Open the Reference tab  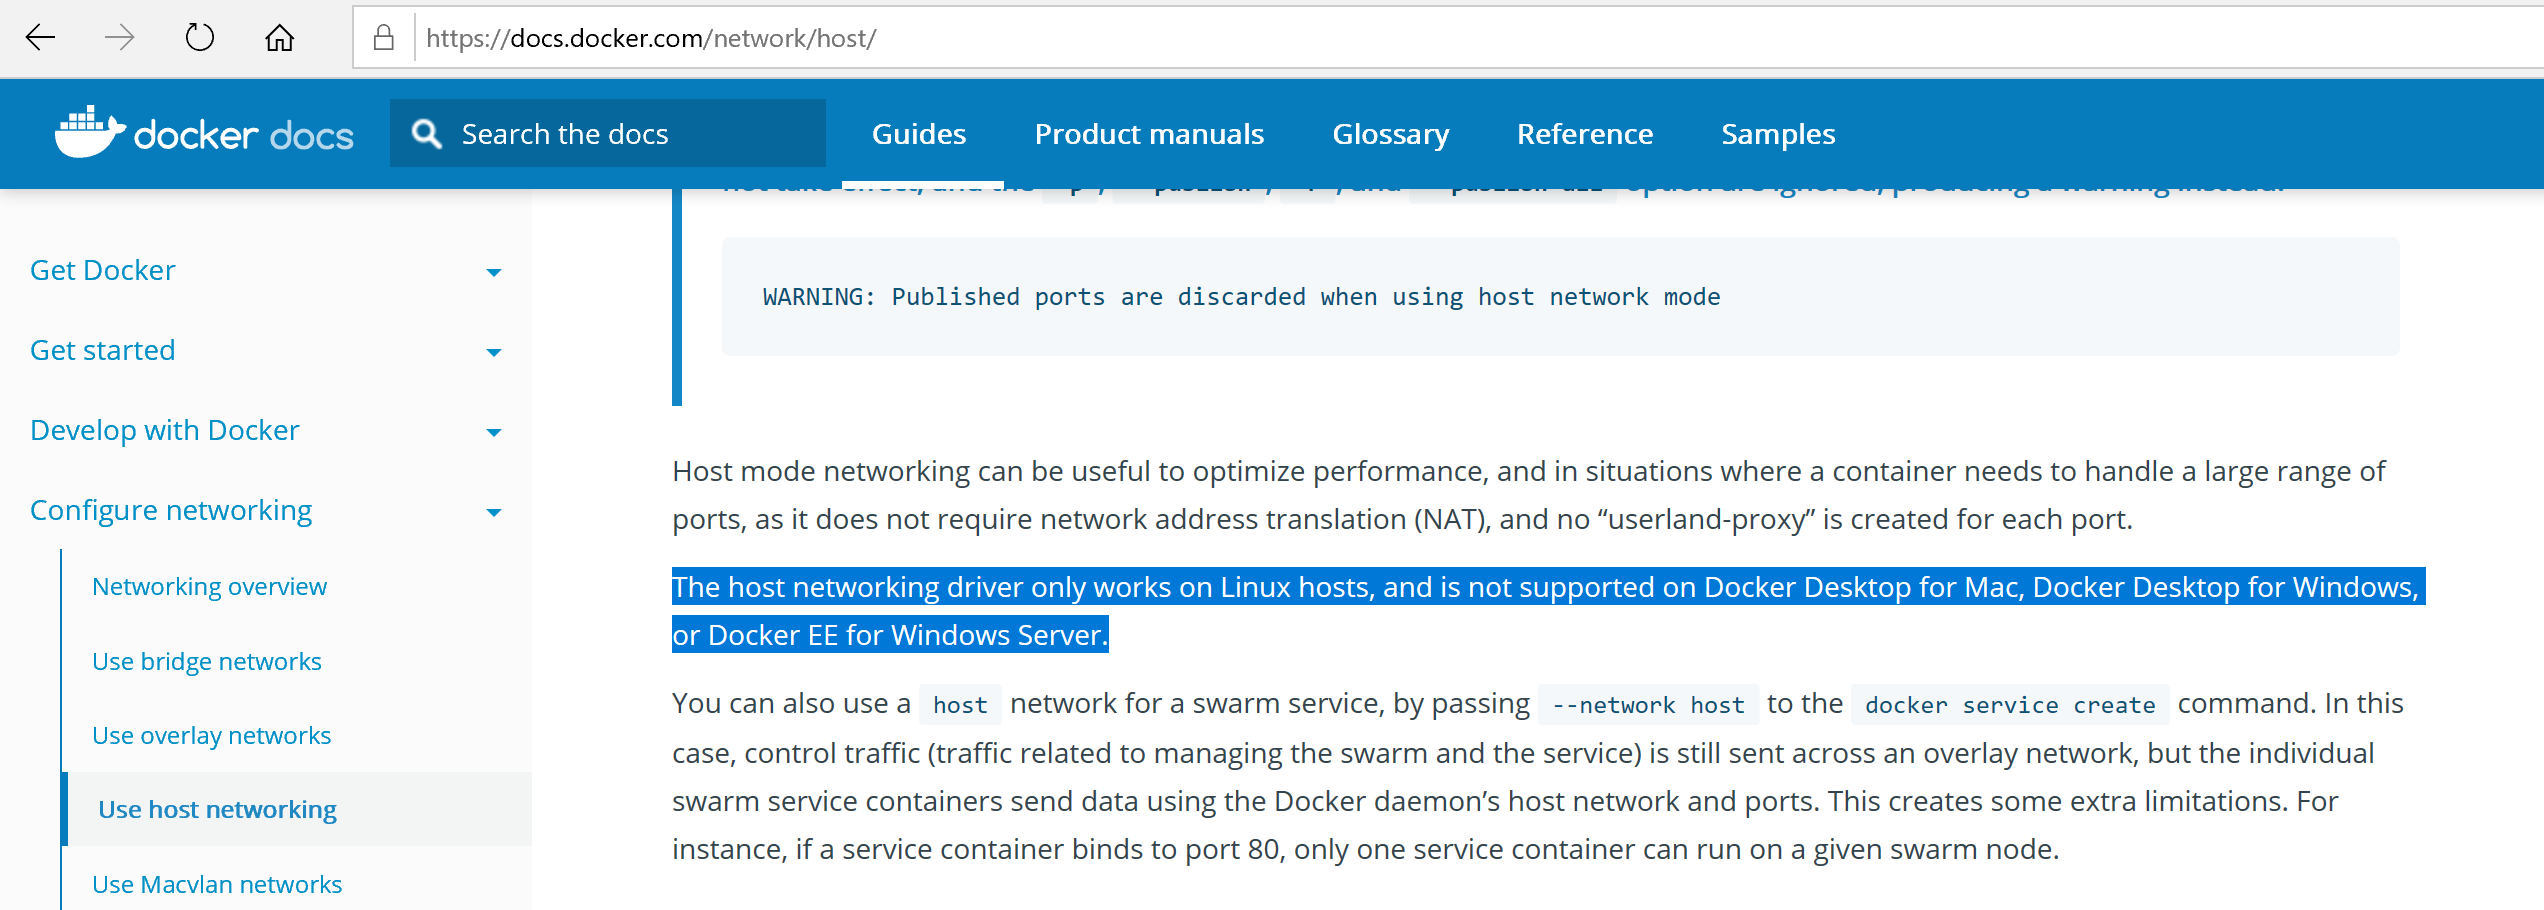pyautogui.click(x=1585, y=134)
